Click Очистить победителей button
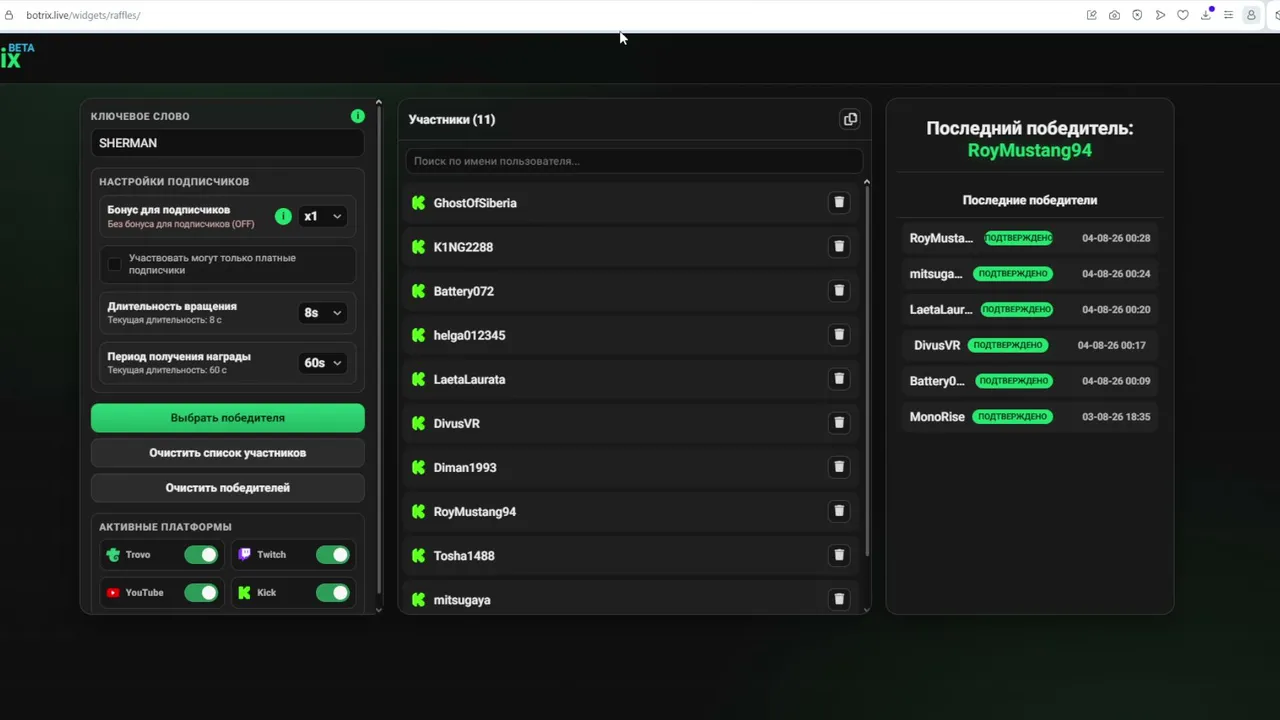1280x720 pixels. tap(228, 488)
